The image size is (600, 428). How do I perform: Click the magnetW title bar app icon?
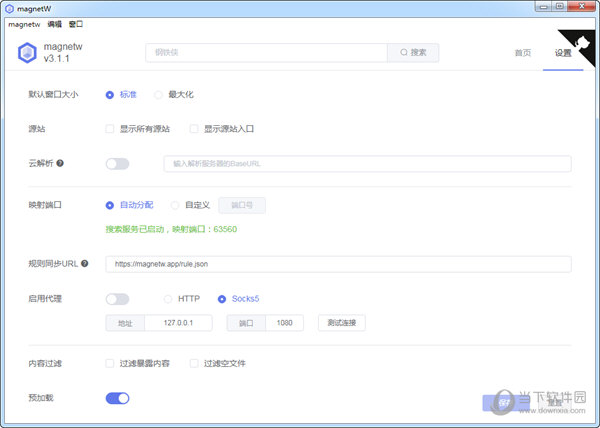9,8
